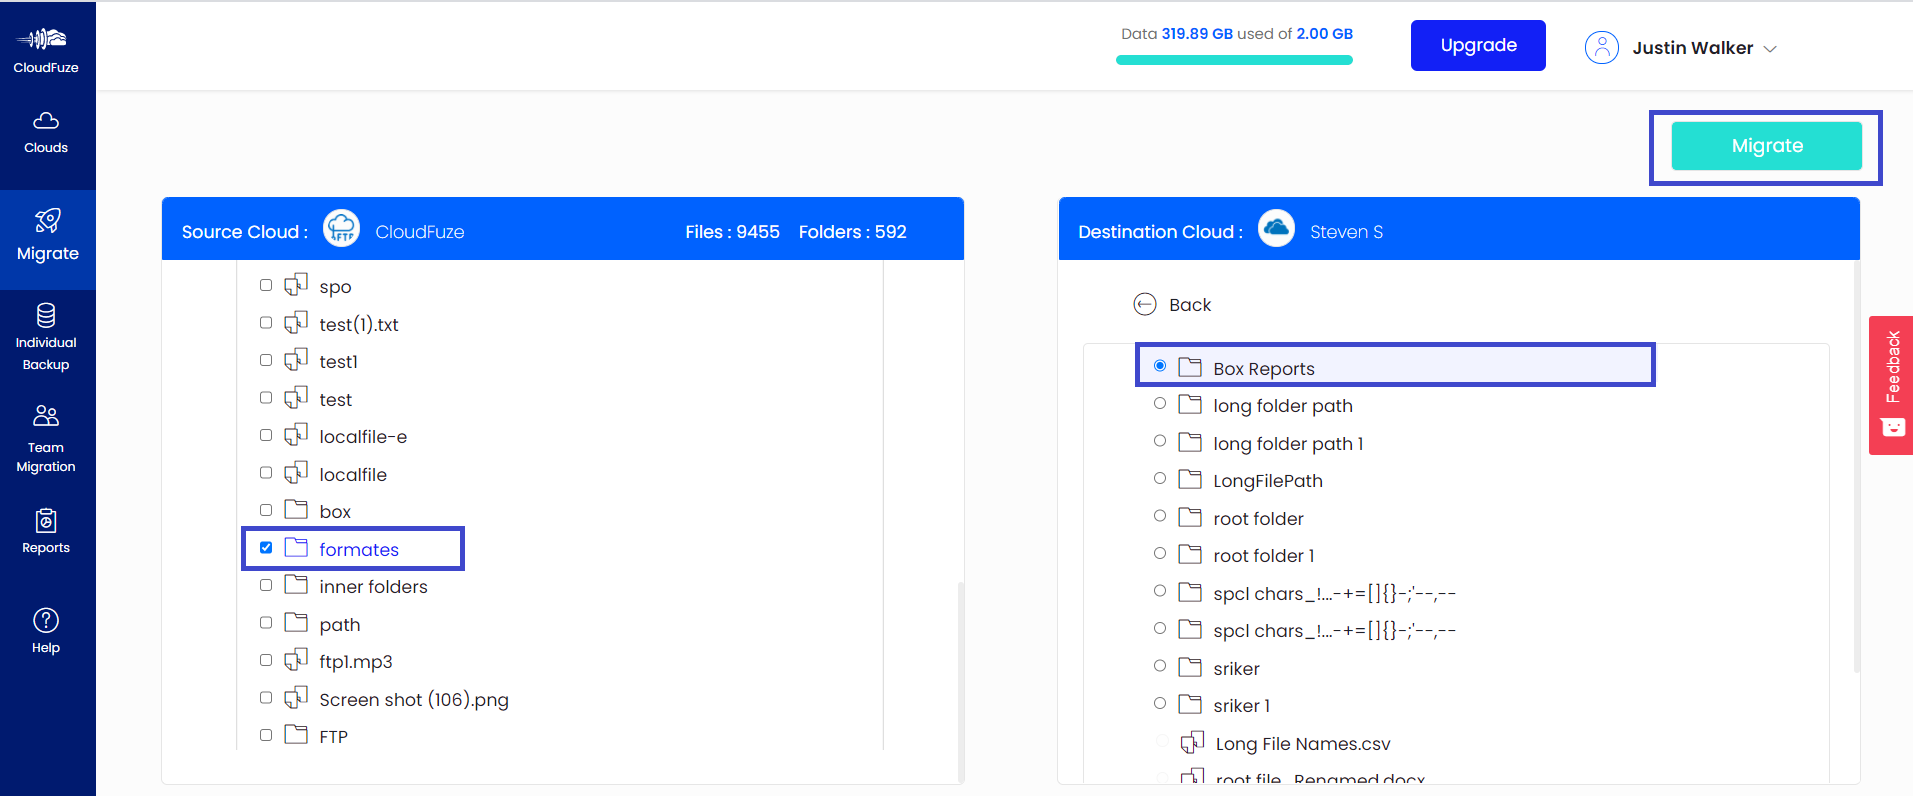This screenshot has height=796, width=1913.
Task: Click the localfile-e file icon
Action: click(x=295, y=435)
